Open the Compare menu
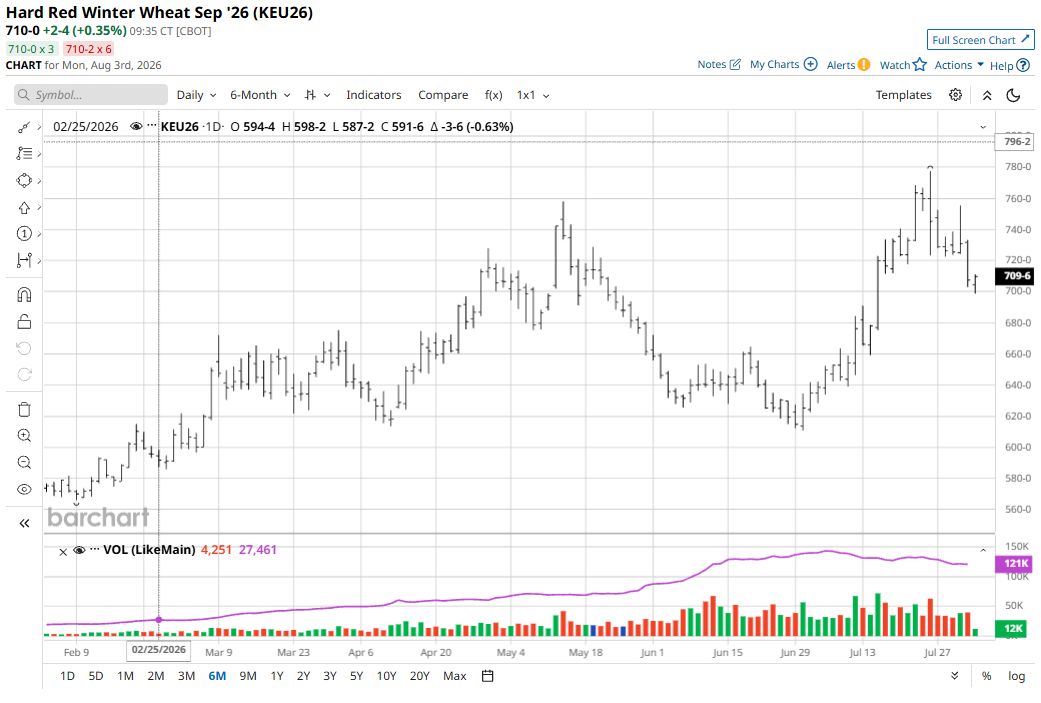 click(443, 95)
